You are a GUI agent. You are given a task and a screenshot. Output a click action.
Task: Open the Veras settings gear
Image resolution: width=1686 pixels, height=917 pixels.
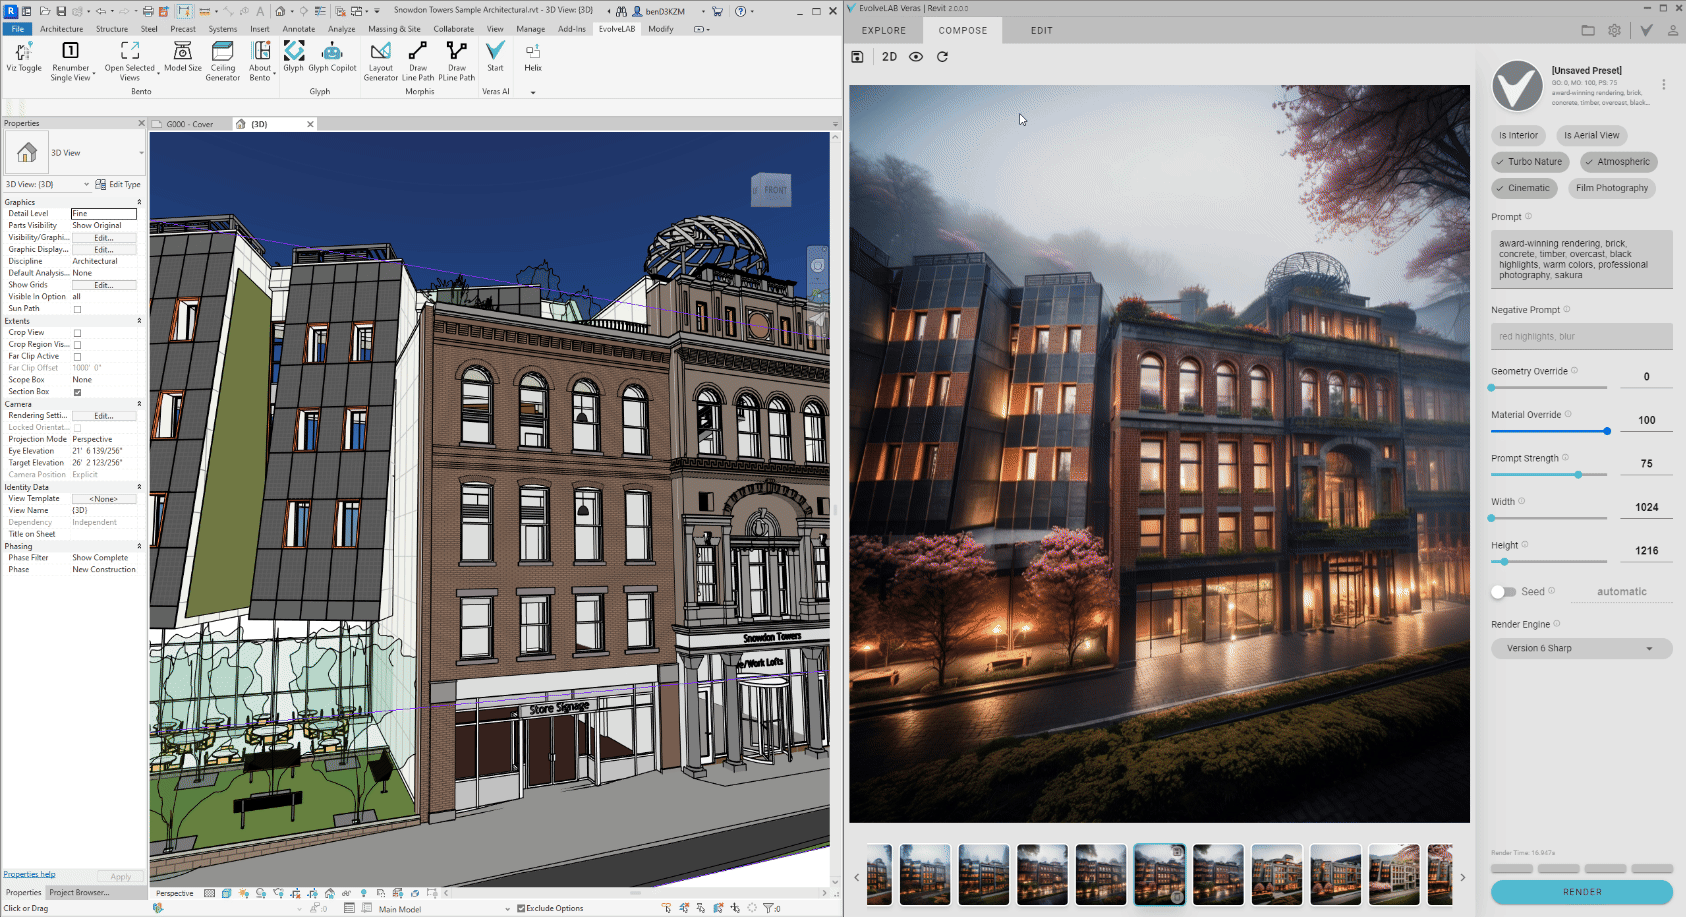(x=1614, y=31)
